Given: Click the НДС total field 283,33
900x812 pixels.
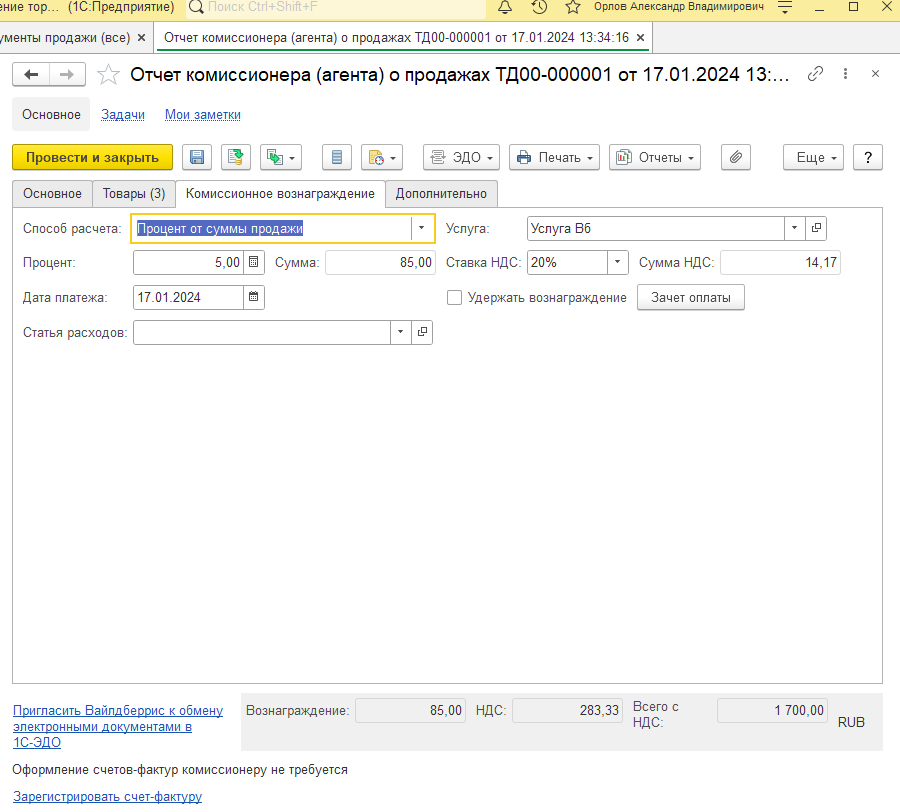Looking at the screenshot, I should click(567, 710).
